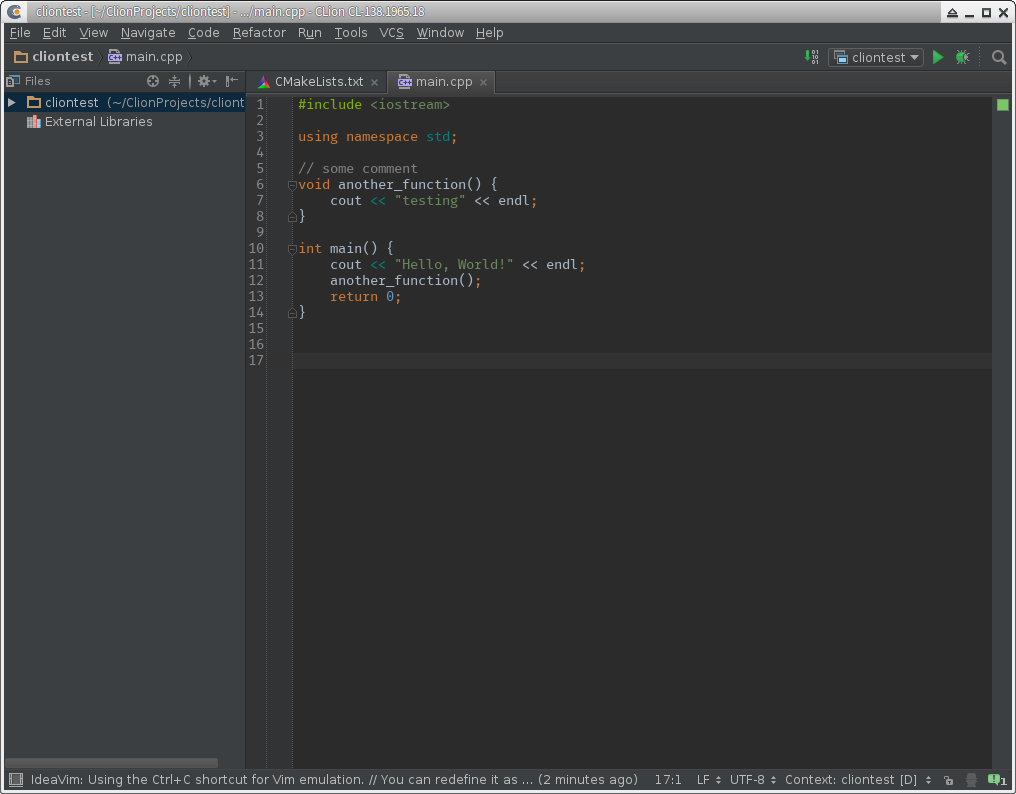
Task: Click line number 10 in the gutter
Action: (x=257, y=249)
